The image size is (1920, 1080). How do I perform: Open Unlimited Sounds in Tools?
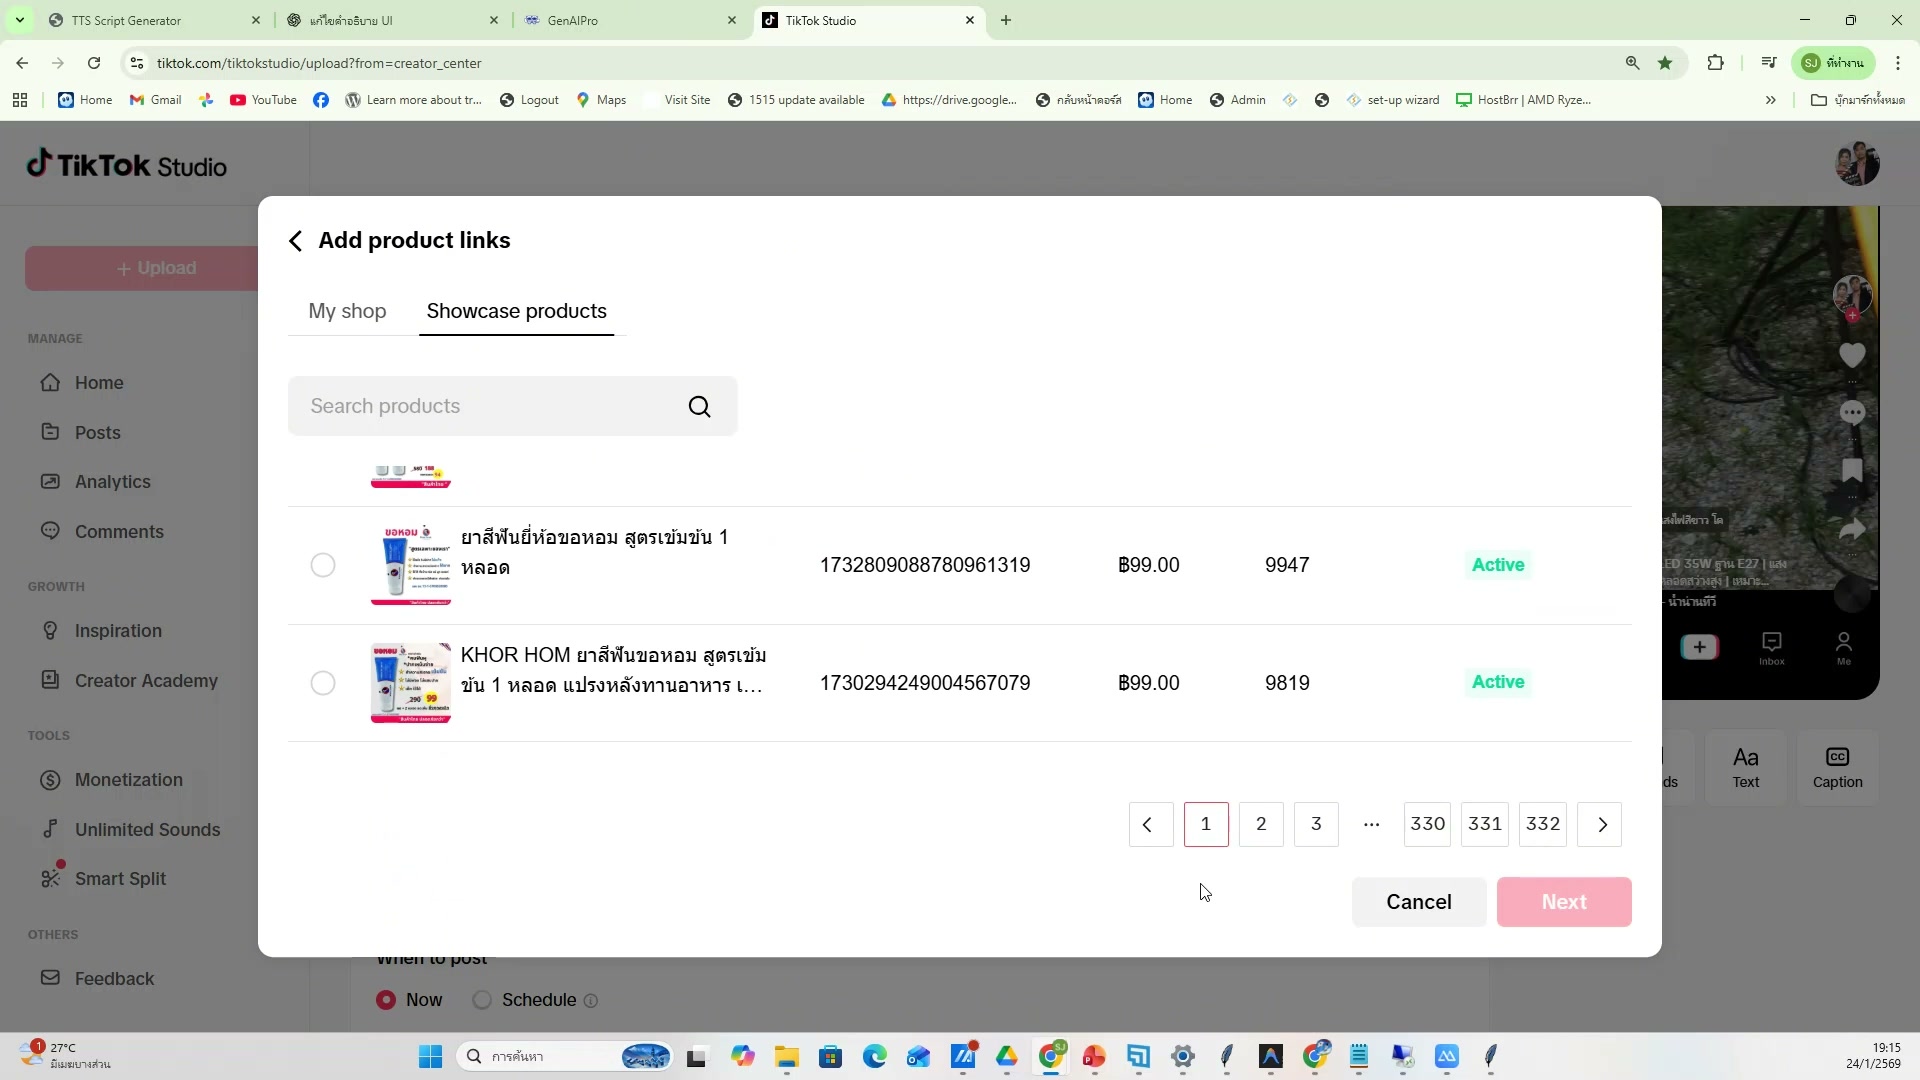(x=147, y=830)
